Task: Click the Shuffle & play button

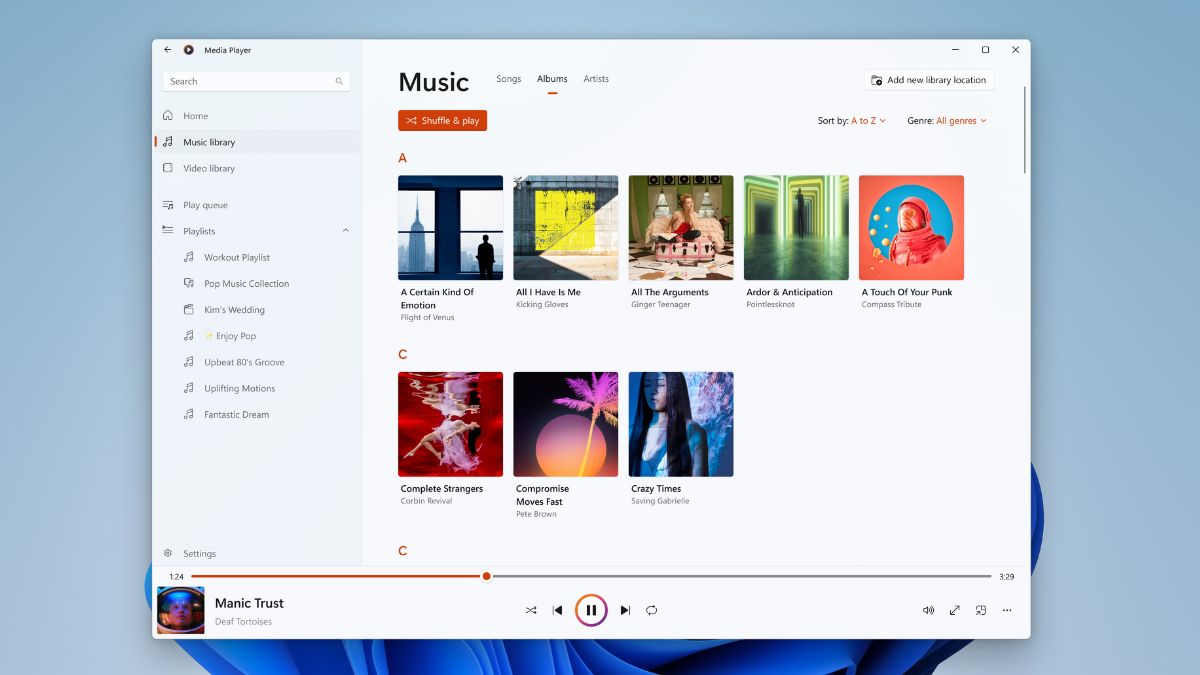Action: tap(442, 120)
